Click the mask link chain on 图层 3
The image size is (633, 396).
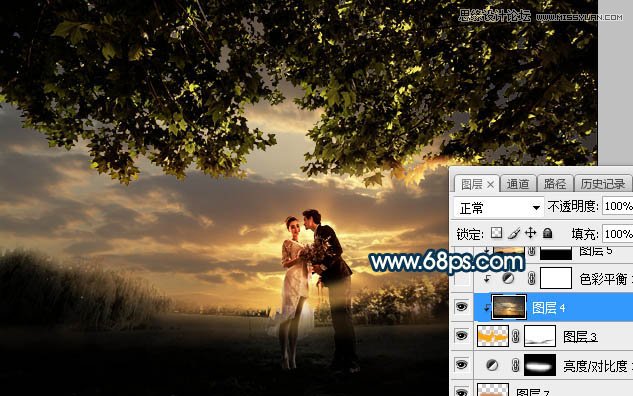point(516,336)
